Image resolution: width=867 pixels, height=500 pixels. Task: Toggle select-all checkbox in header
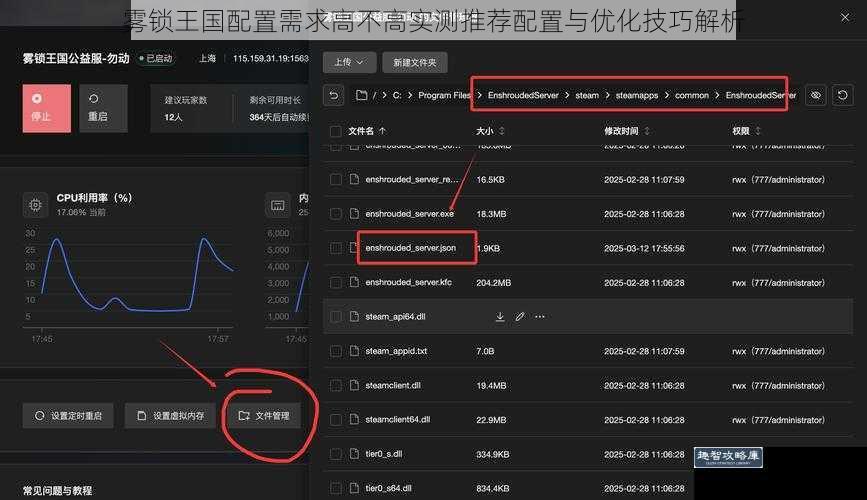tap(335, 131)
